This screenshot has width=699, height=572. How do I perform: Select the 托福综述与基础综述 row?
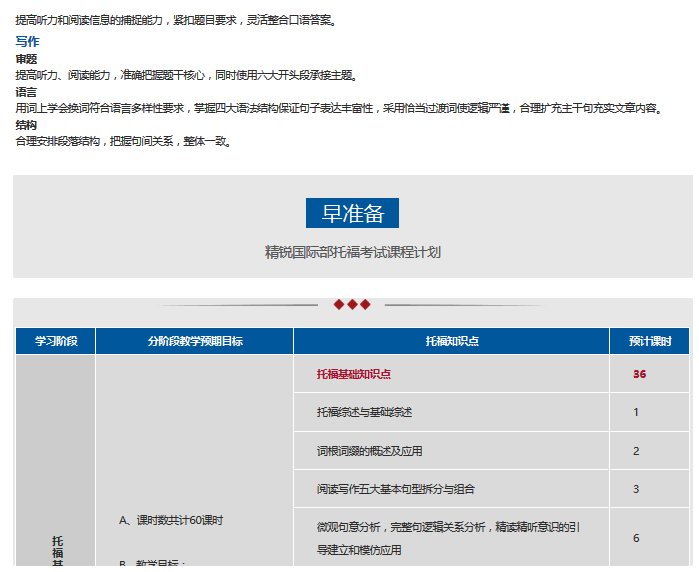pos(452,412)
